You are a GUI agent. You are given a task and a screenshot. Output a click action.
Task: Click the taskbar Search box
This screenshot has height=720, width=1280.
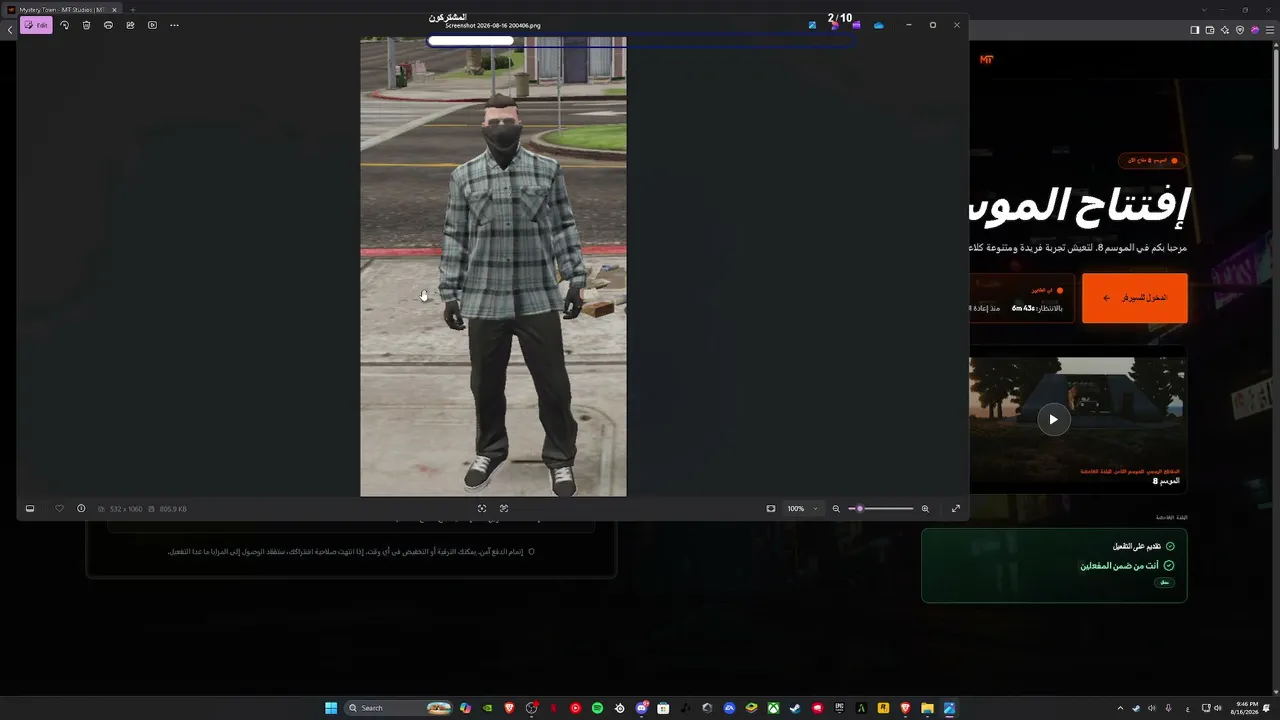398,708
